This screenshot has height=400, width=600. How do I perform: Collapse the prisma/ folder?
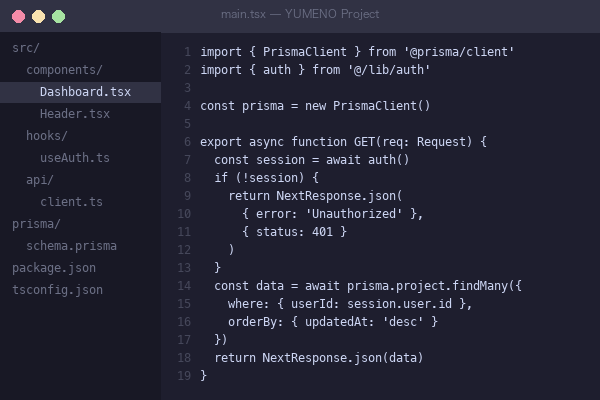[36, 224]
